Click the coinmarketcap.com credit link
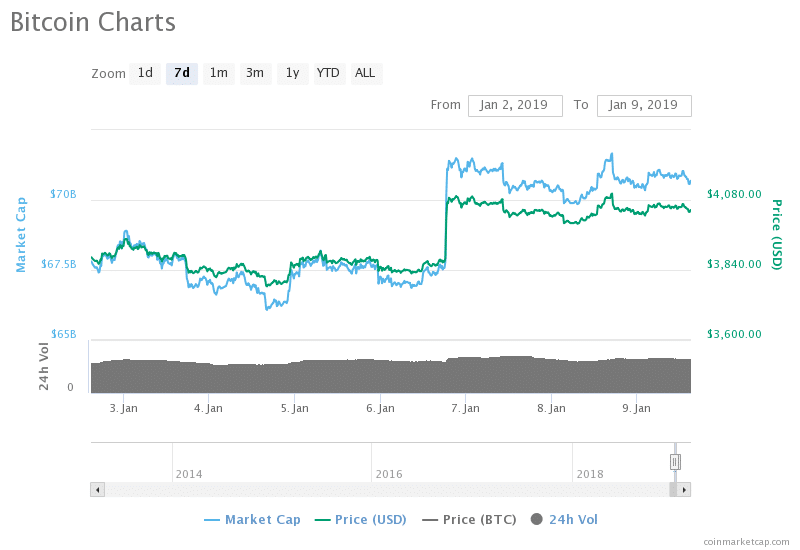The width and height of the screenshot is (800, 550). [x=746, y=542]
